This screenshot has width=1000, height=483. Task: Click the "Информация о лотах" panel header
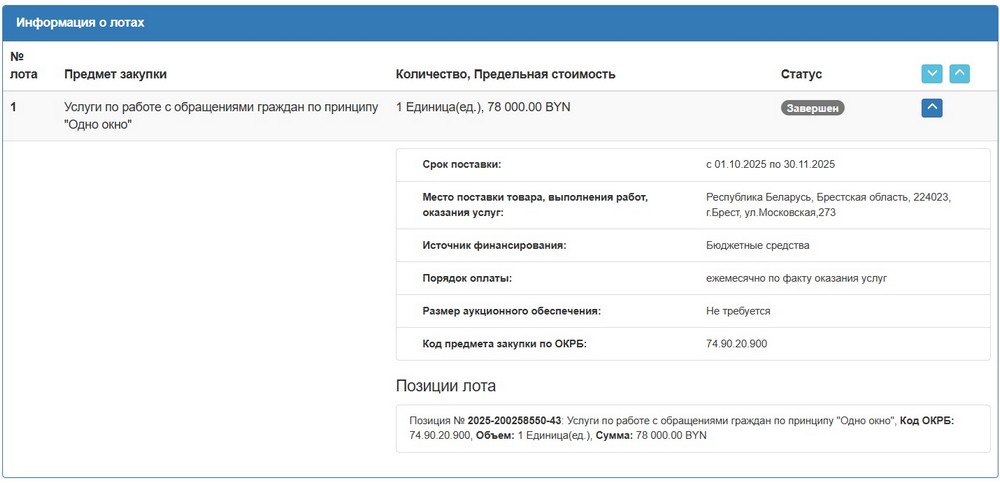point(81,23)
